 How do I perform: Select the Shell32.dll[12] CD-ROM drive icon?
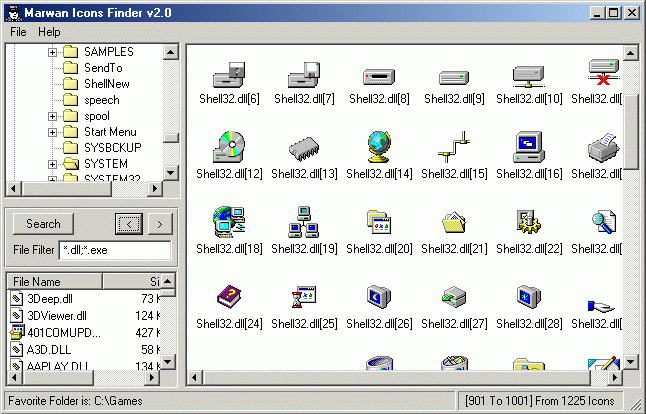pos(229,147)
